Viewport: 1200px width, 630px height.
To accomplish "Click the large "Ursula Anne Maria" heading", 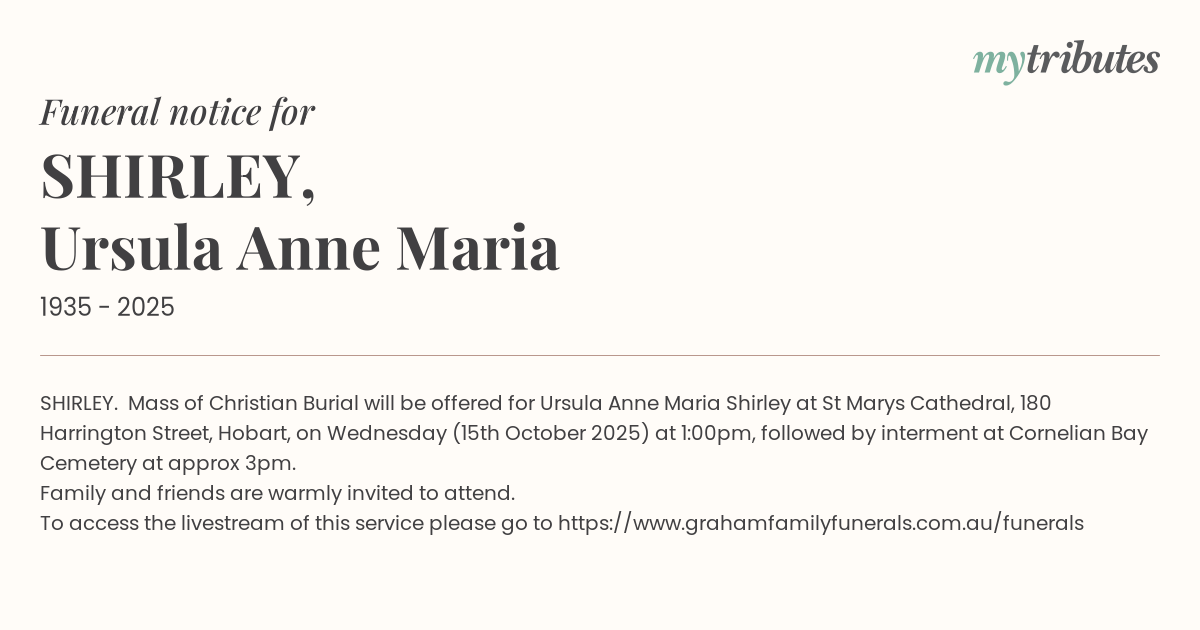I will 300,249.
